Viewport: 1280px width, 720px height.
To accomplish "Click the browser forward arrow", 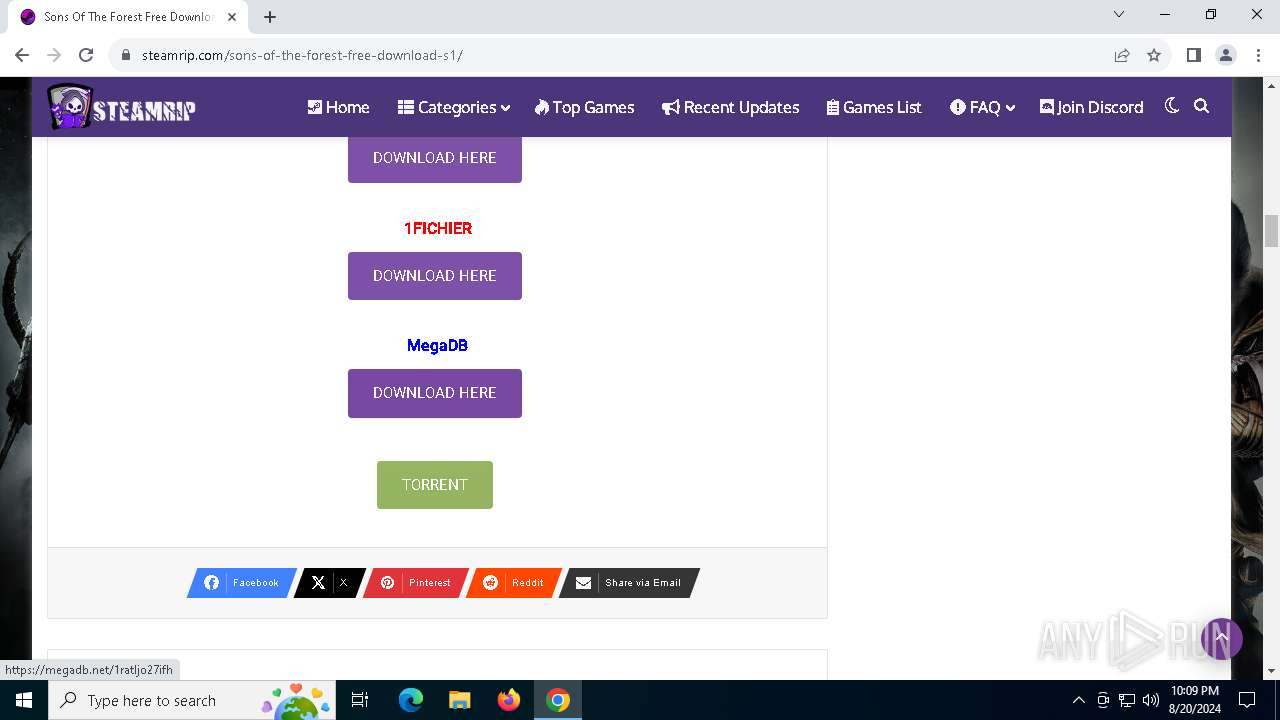I will pos(54,55).
